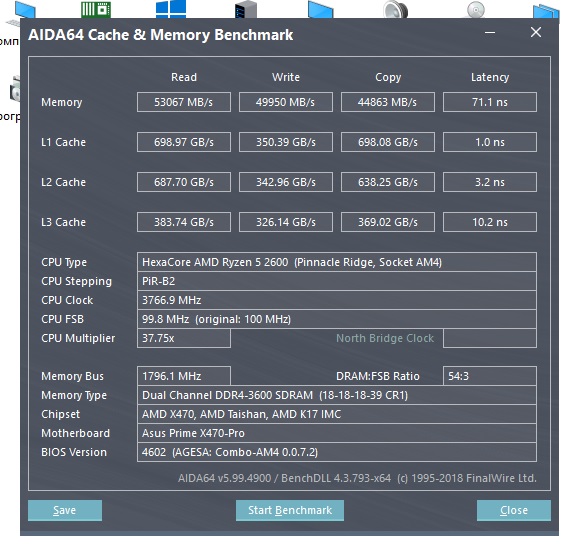
Task: Click CPU Stepping field PiR-B2
Action: pos(337,281)
